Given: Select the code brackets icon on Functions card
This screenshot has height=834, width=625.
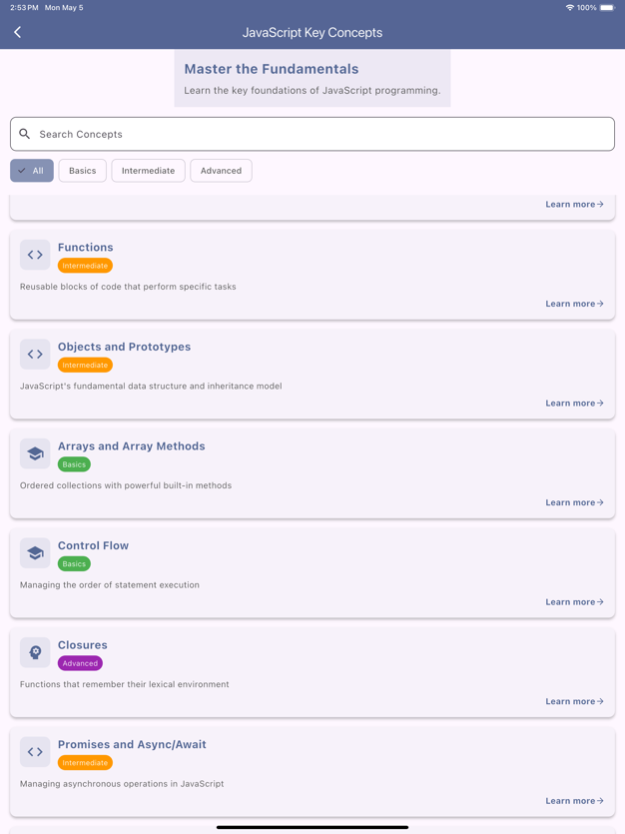Looking at the screenshot, I should point(35,254).
